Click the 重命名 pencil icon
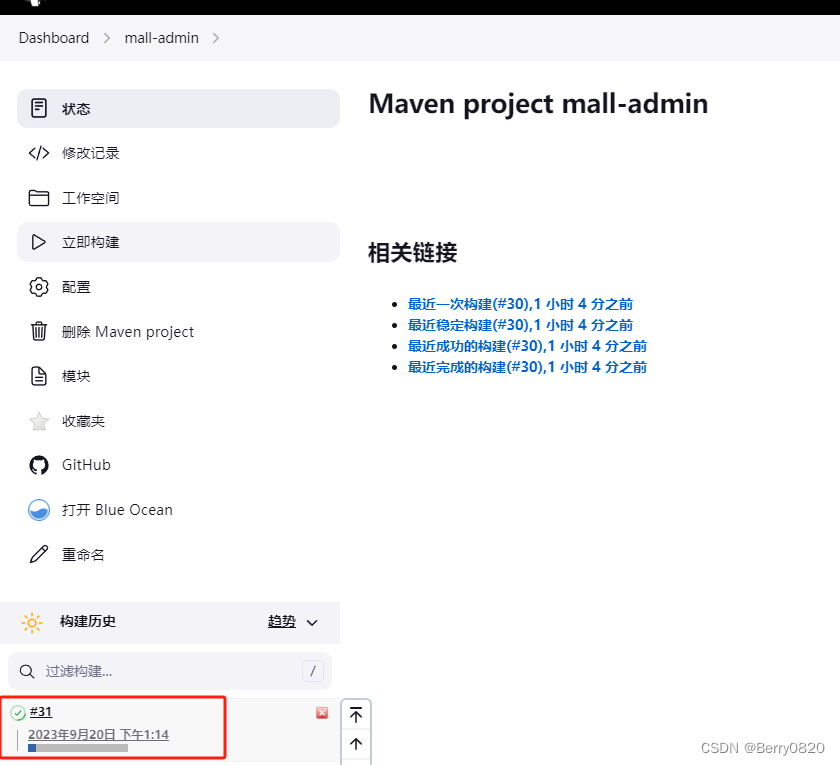 39,554
